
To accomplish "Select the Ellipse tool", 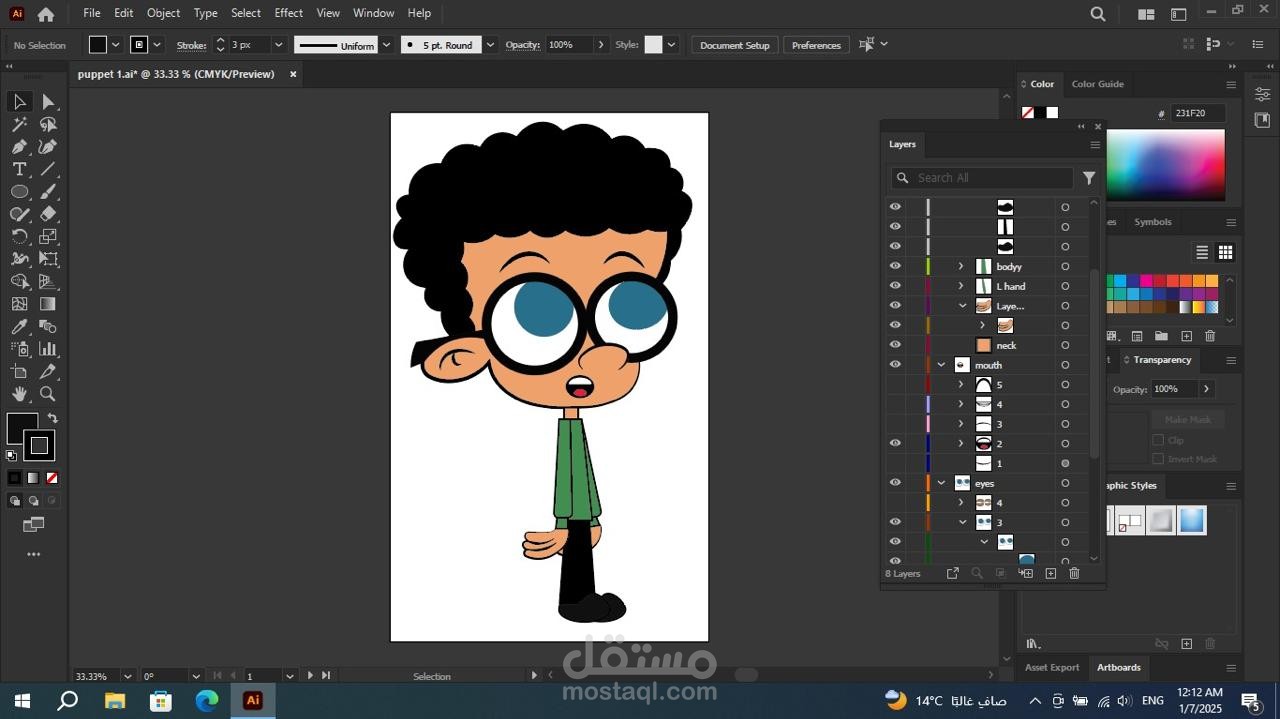I will [19, 192].
